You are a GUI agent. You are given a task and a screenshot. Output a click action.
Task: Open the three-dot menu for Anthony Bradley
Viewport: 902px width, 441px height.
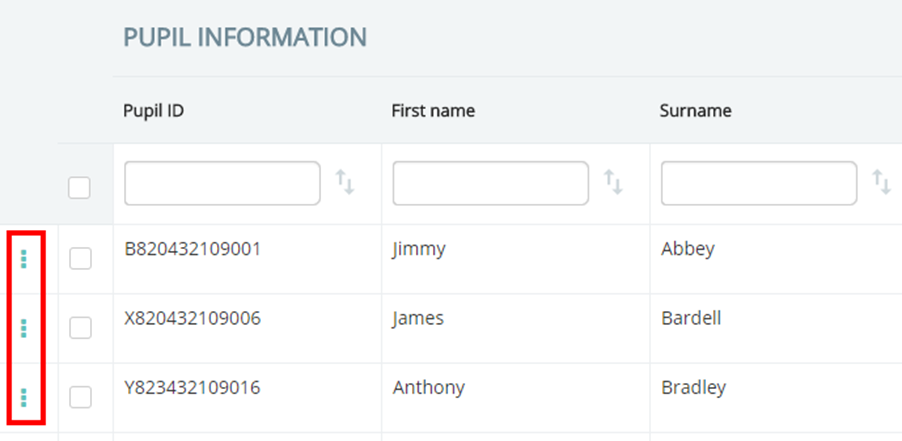point(24,397)
